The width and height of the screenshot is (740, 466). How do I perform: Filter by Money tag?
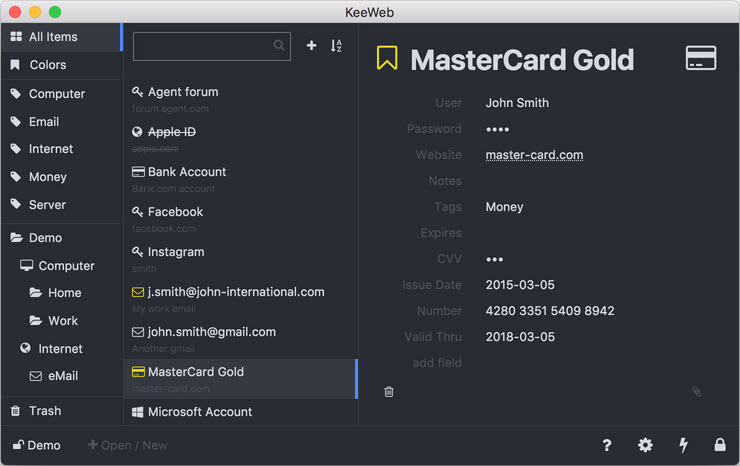(x=61, y=177)
